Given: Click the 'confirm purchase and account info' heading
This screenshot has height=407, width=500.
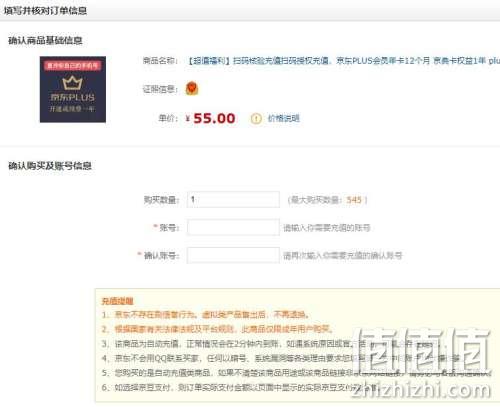Looking at the screenshot, I should coord(50,166).
